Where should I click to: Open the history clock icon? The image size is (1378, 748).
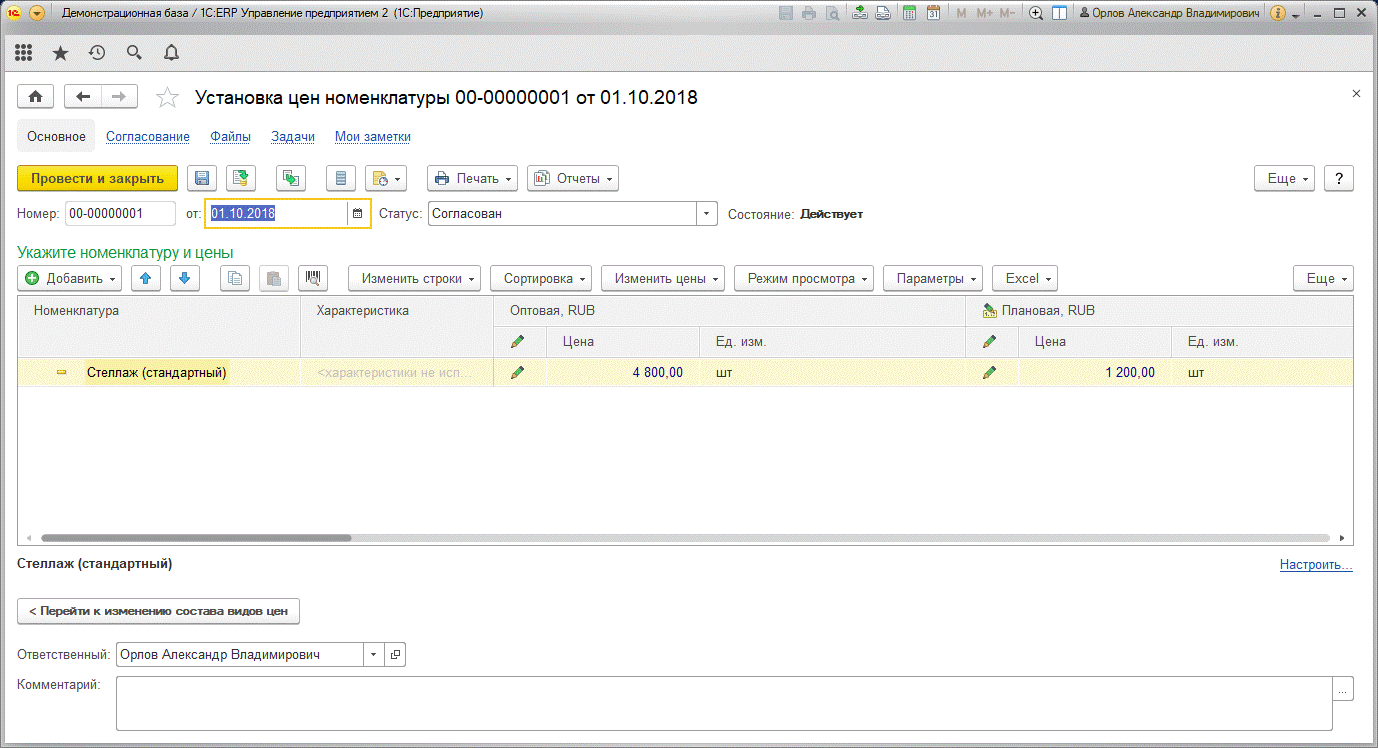tap(97, 53)
